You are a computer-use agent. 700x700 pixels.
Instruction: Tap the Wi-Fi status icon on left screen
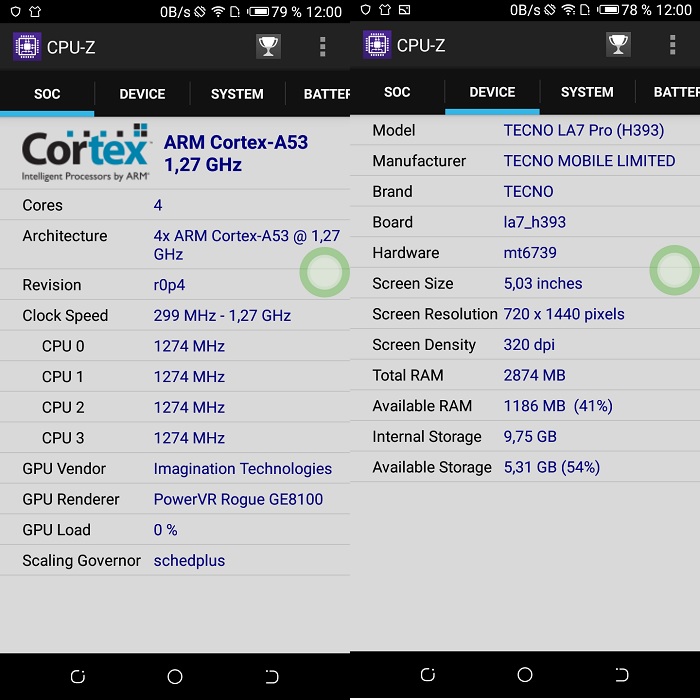coord(218,12)
